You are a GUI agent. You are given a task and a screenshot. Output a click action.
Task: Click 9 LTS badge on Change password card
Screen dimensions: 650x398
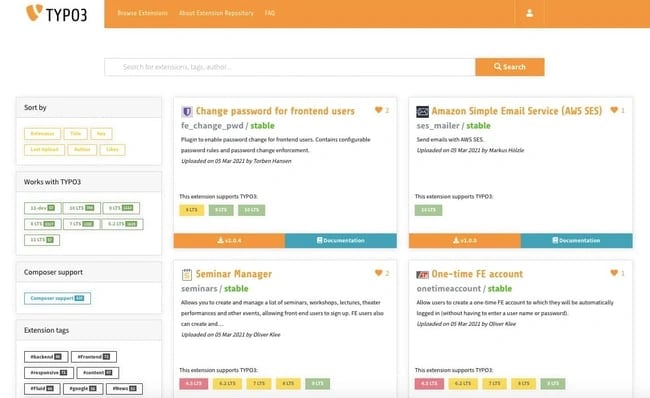(x=221, y=210)
